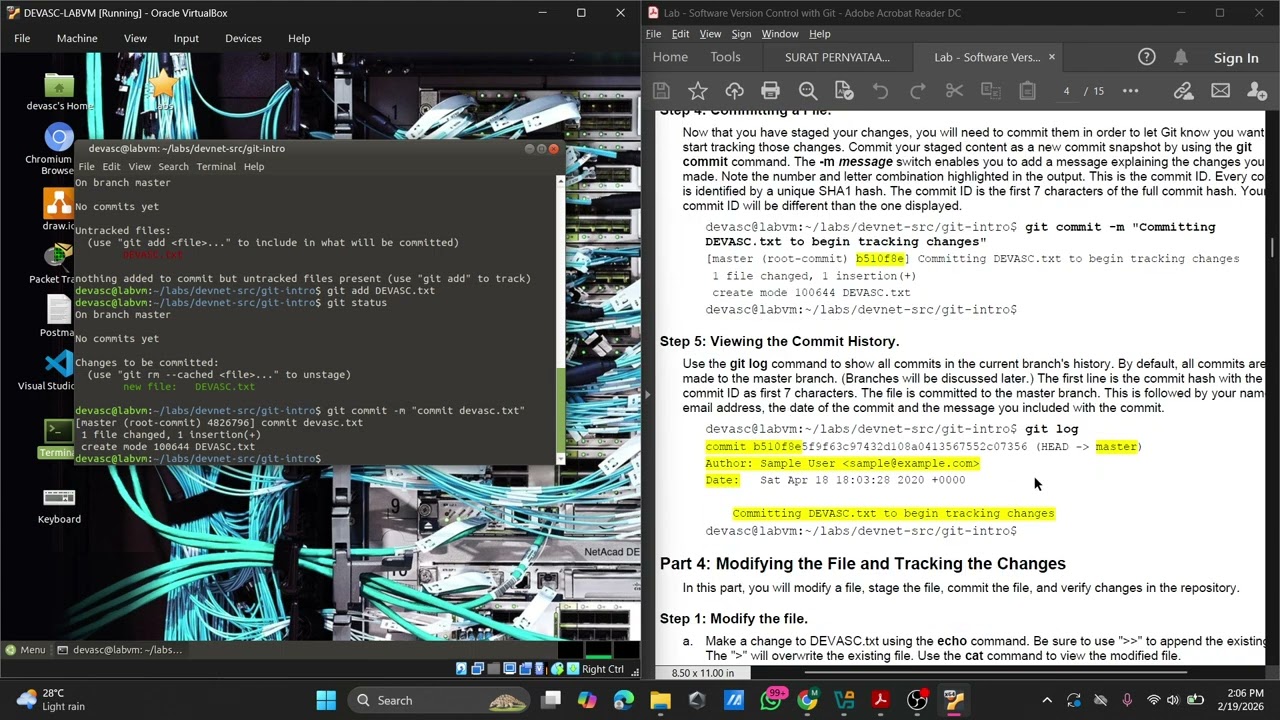Click the share link icon in Acrobat
1280x720 pixels.
point(1183,91)
